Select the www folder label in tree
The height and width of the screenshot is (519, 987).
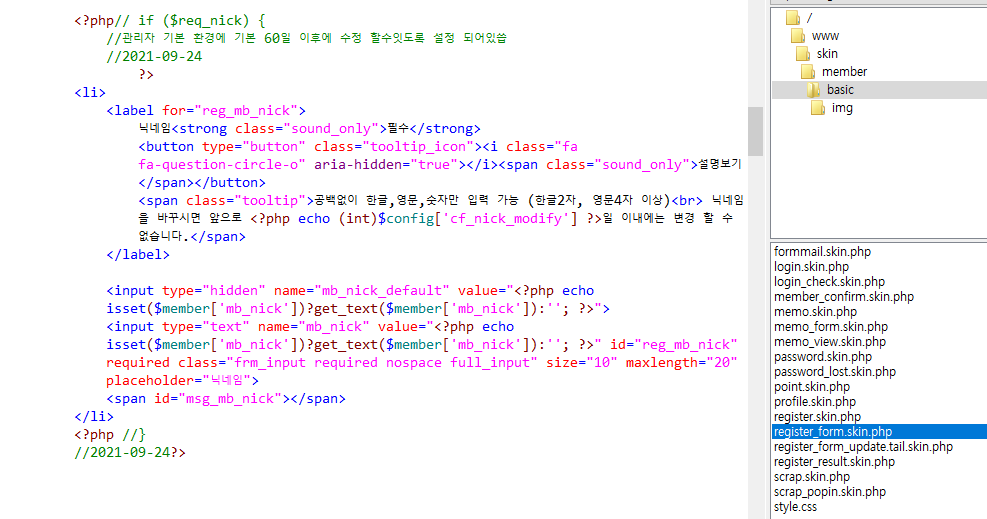pyautogui.click(x=825, y=36)
